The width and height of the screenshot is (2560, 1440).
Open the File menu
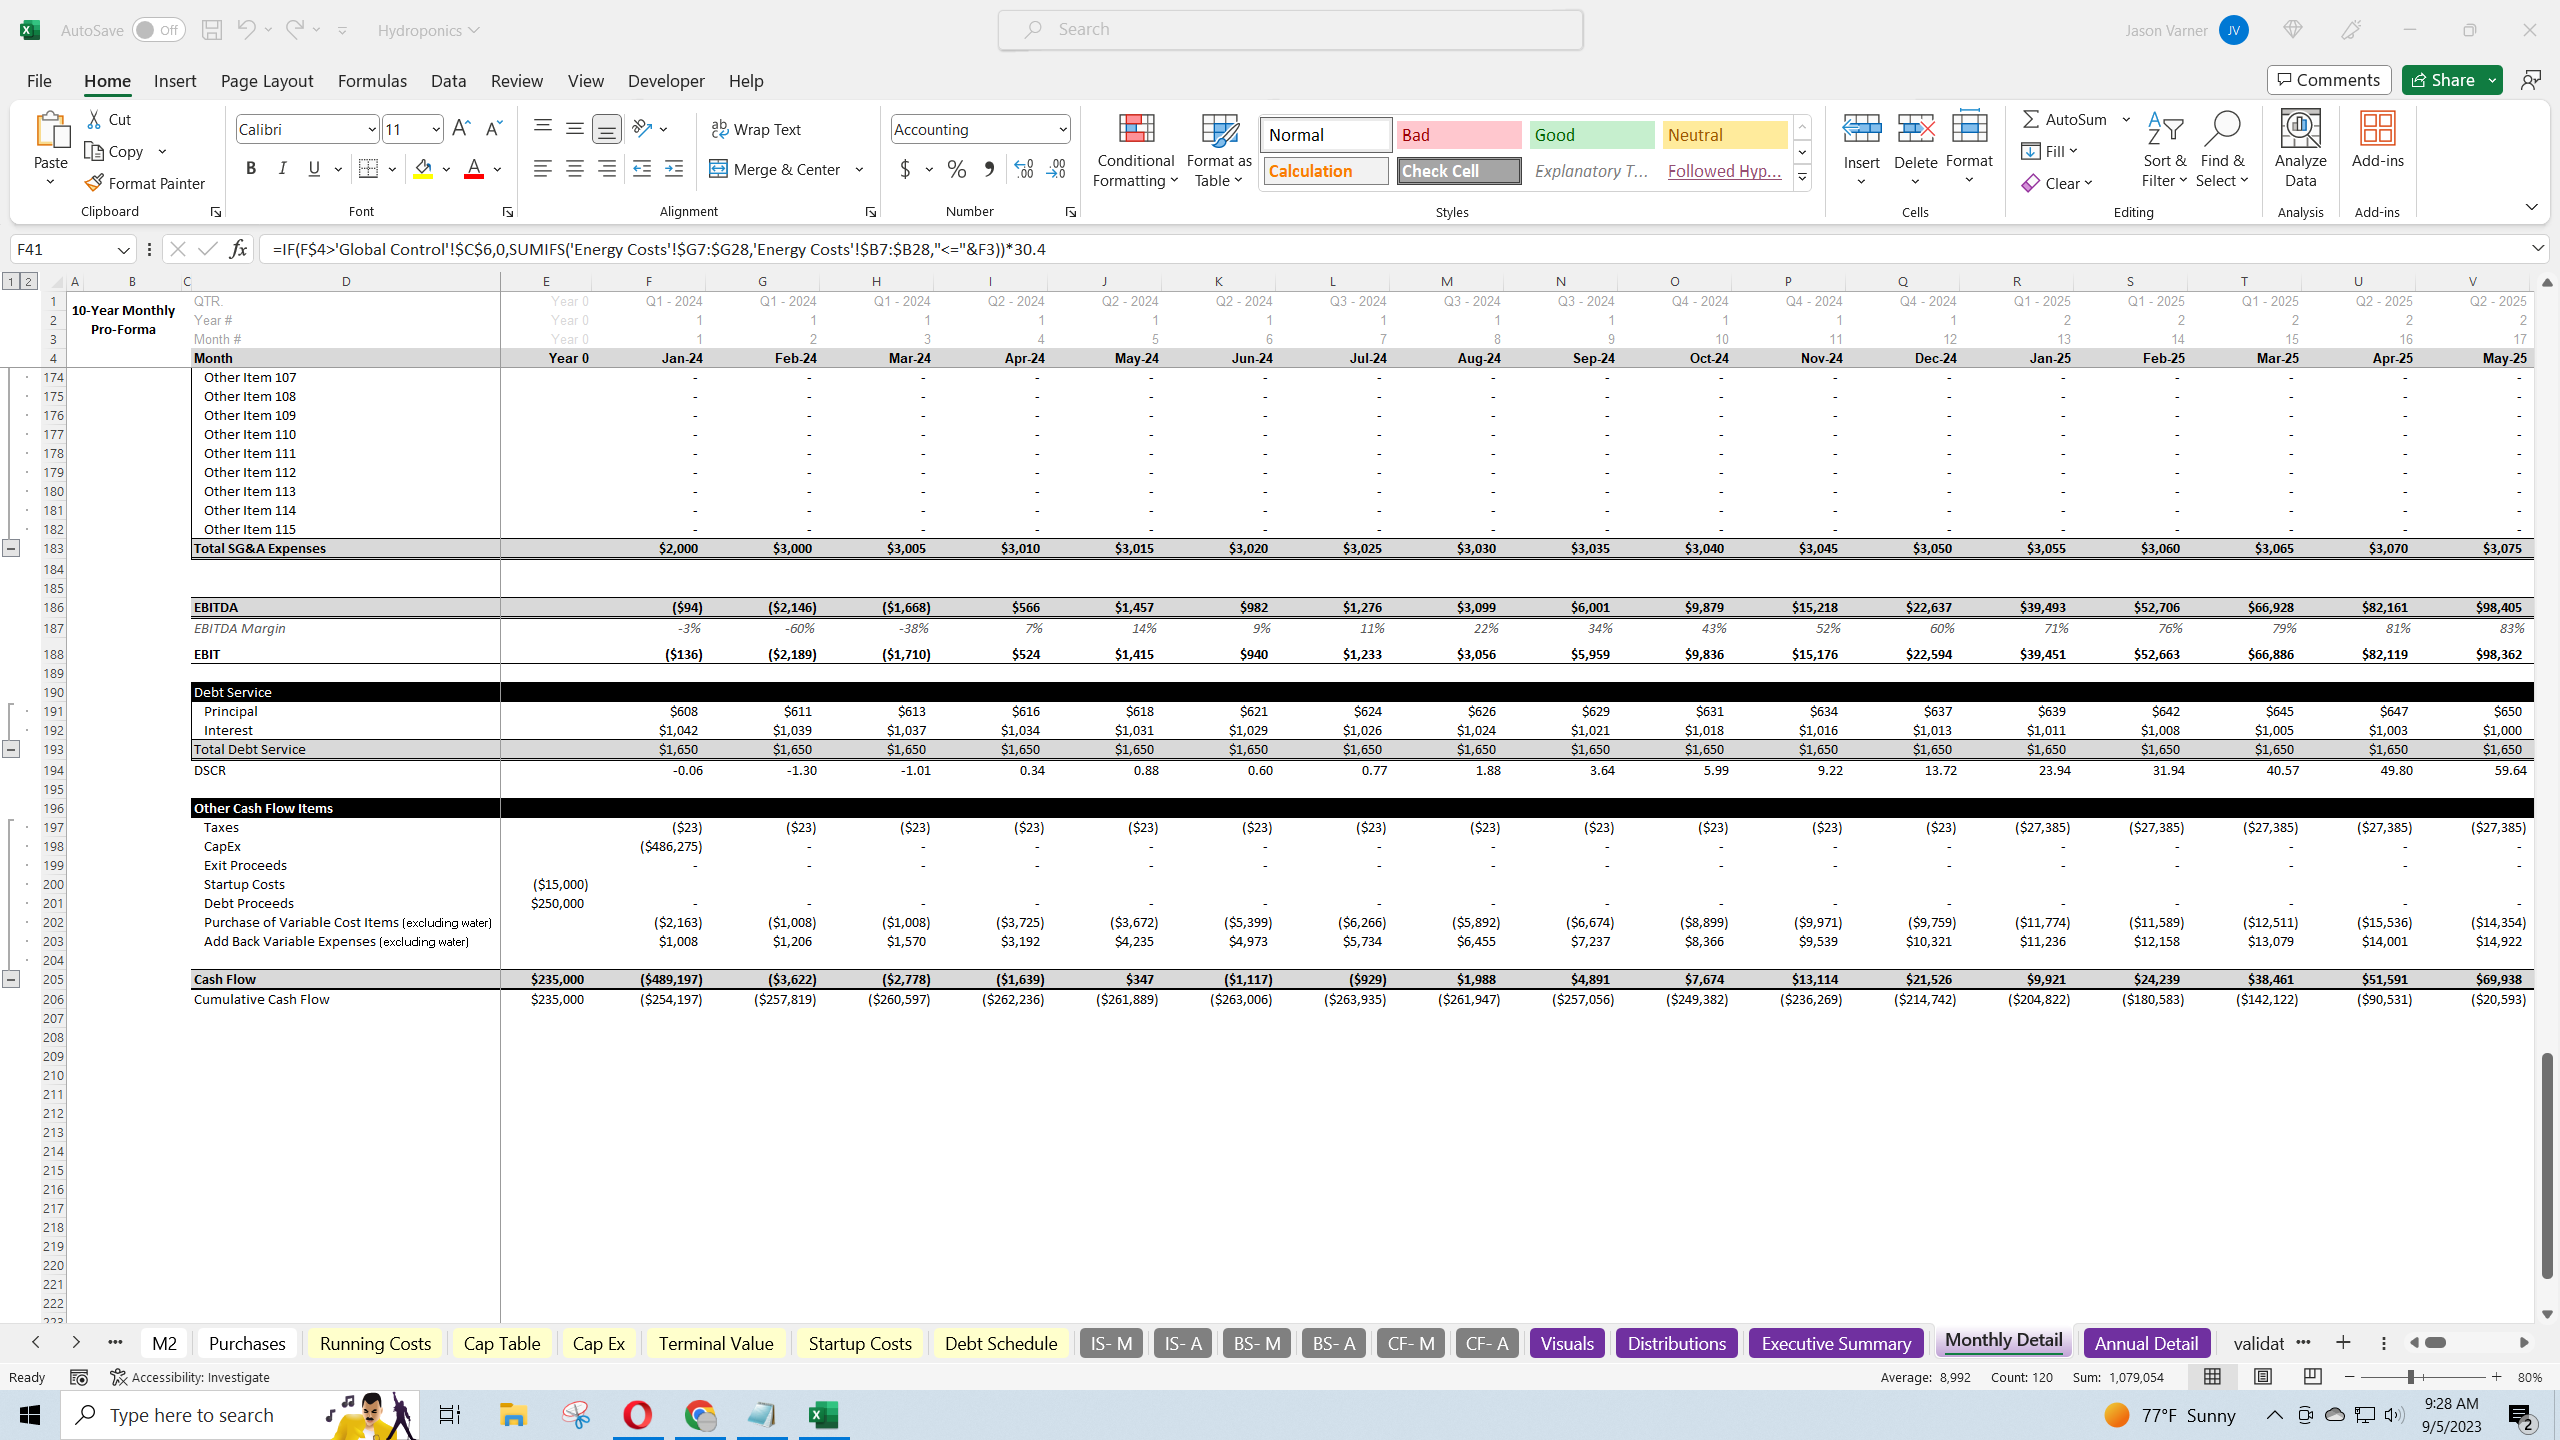point(39,81)
